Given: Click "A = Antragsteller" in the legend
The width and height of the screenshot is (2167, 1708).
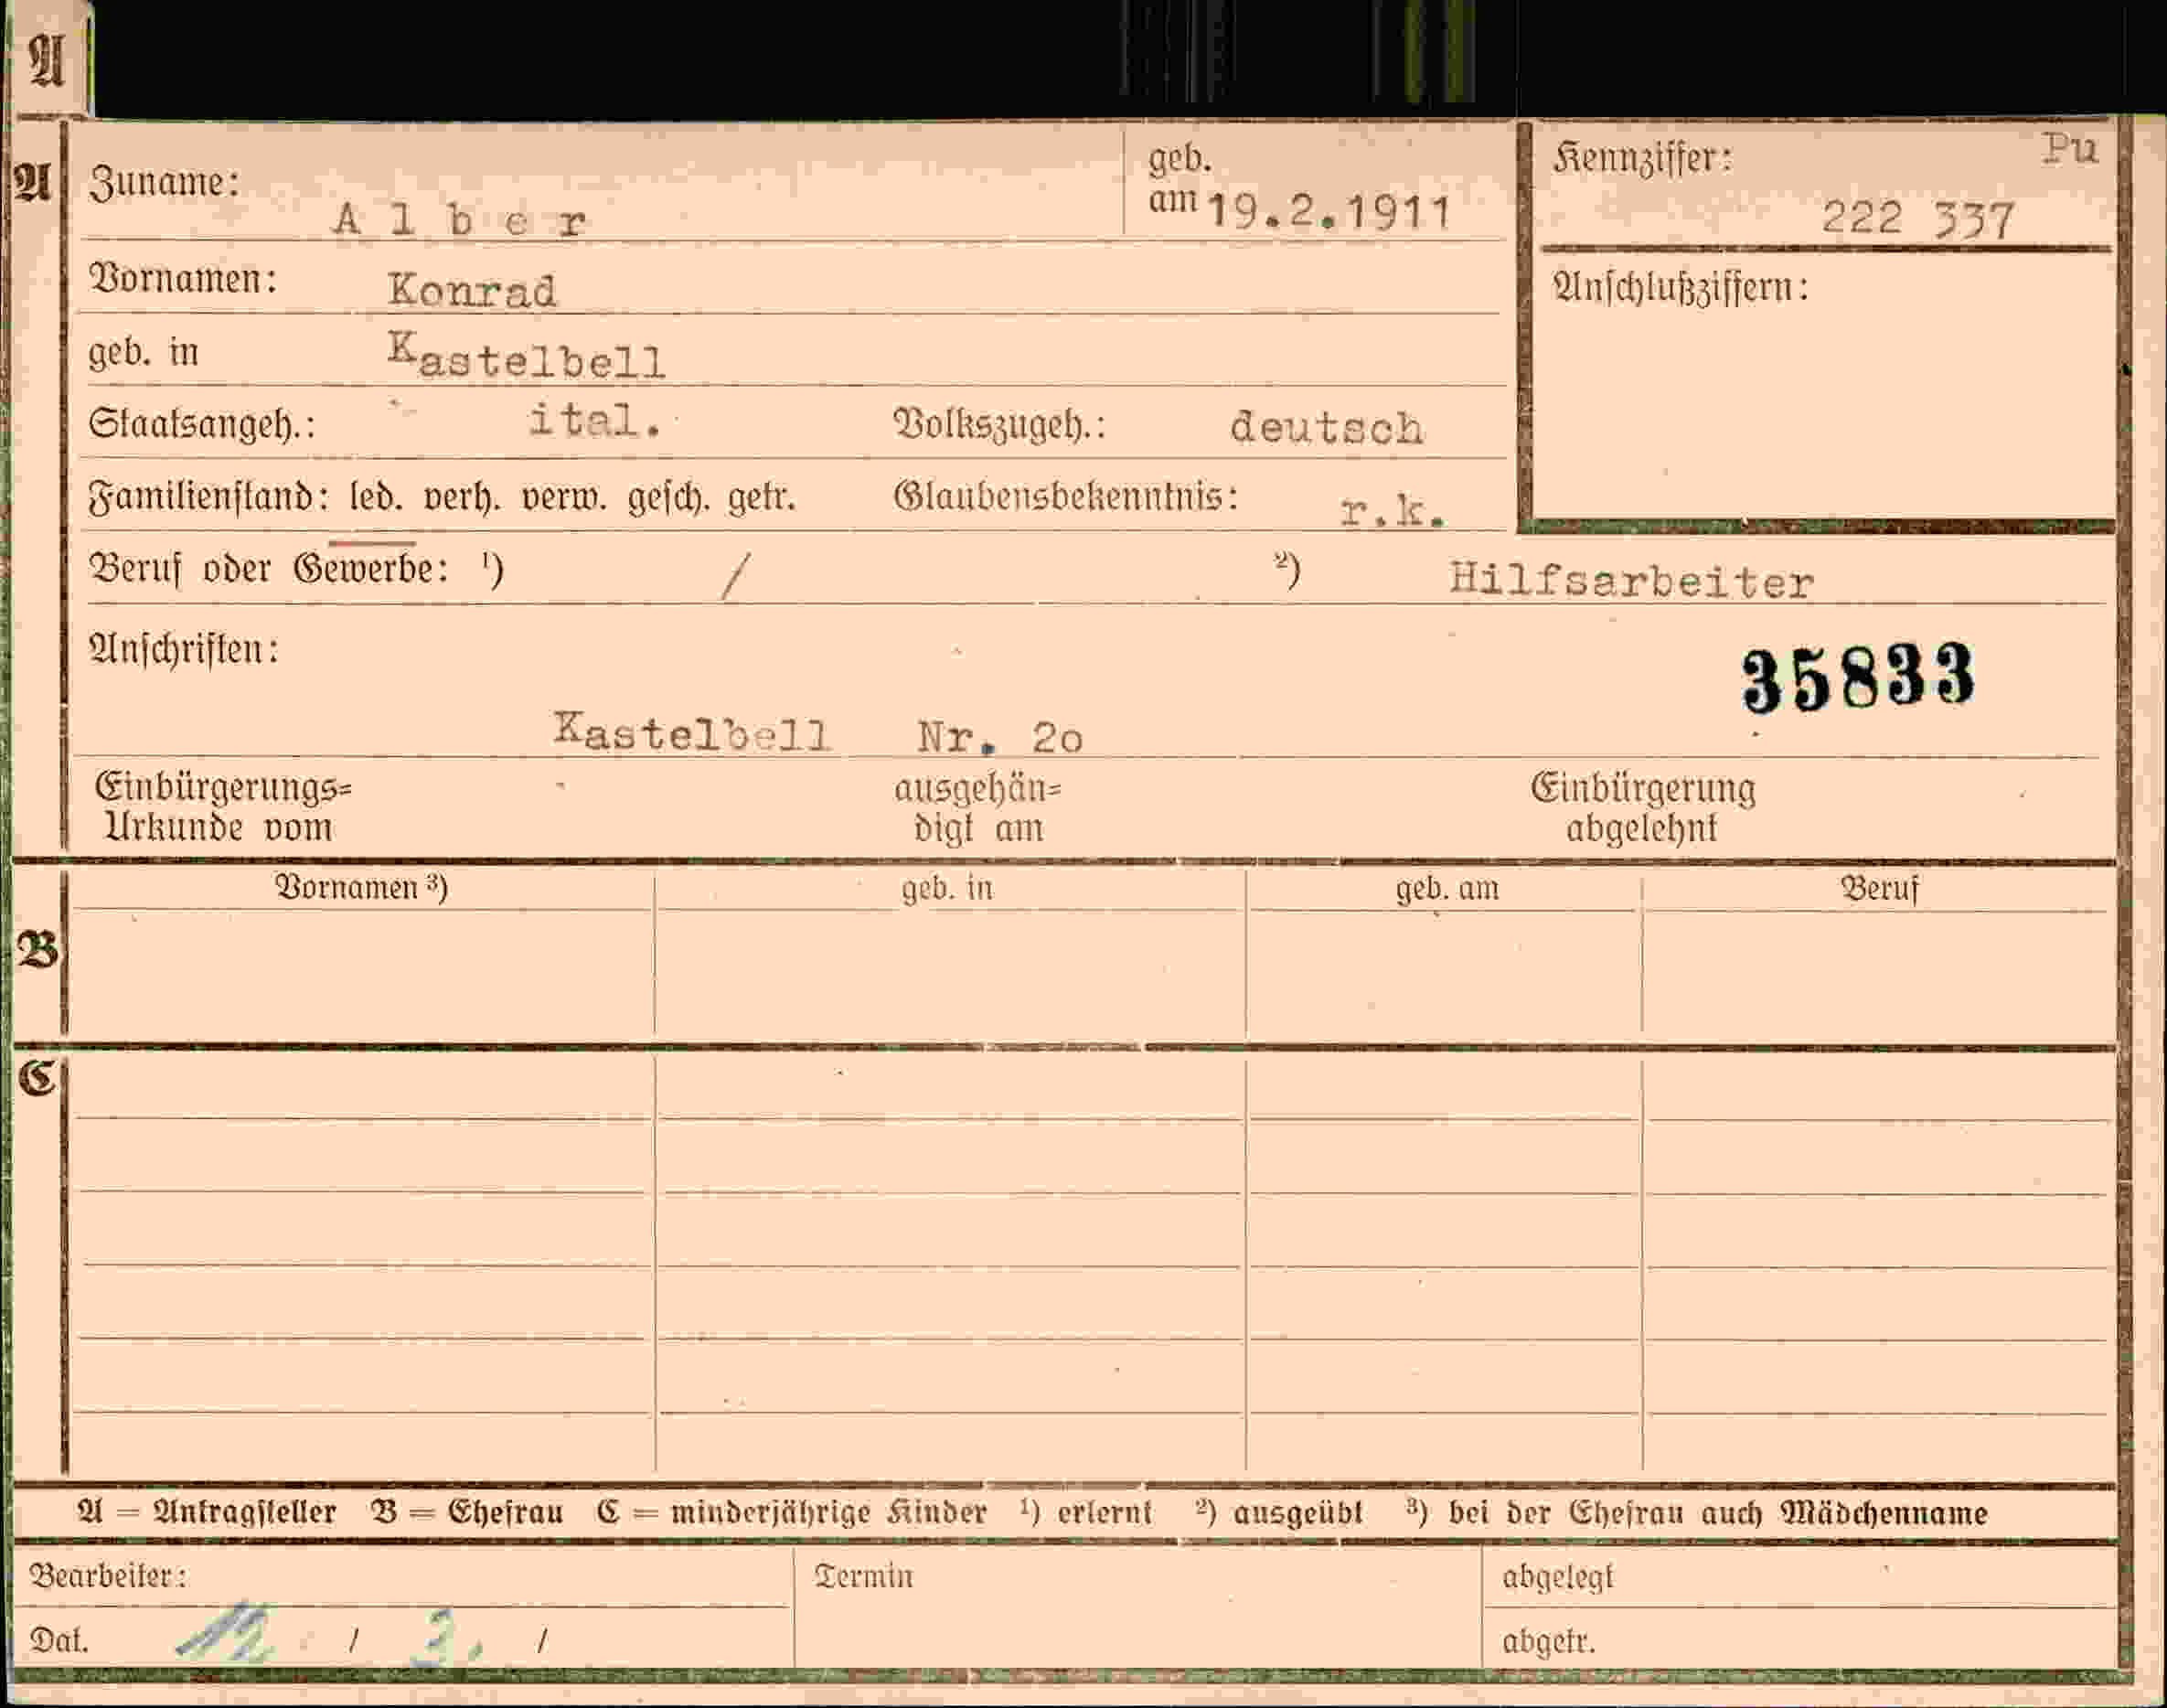Looking at the screenshot, I should (207, 1513).
